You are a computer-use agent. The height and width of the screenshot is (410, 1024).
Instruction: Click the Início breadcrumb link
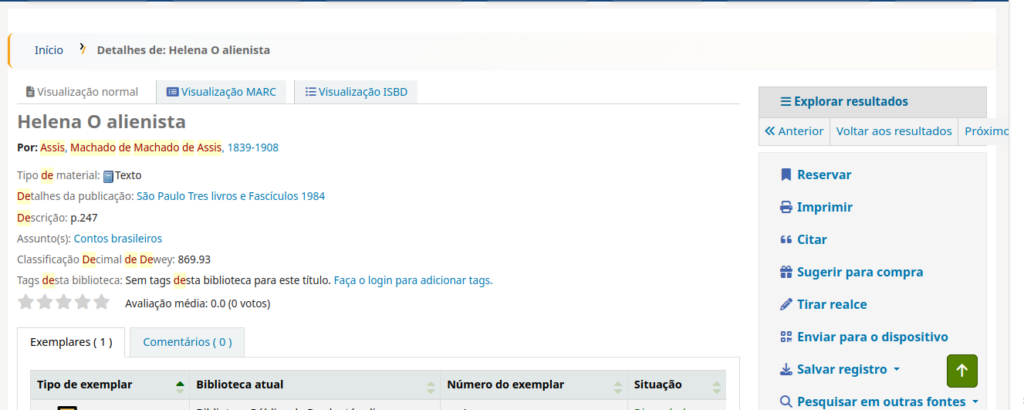point(48,50)
